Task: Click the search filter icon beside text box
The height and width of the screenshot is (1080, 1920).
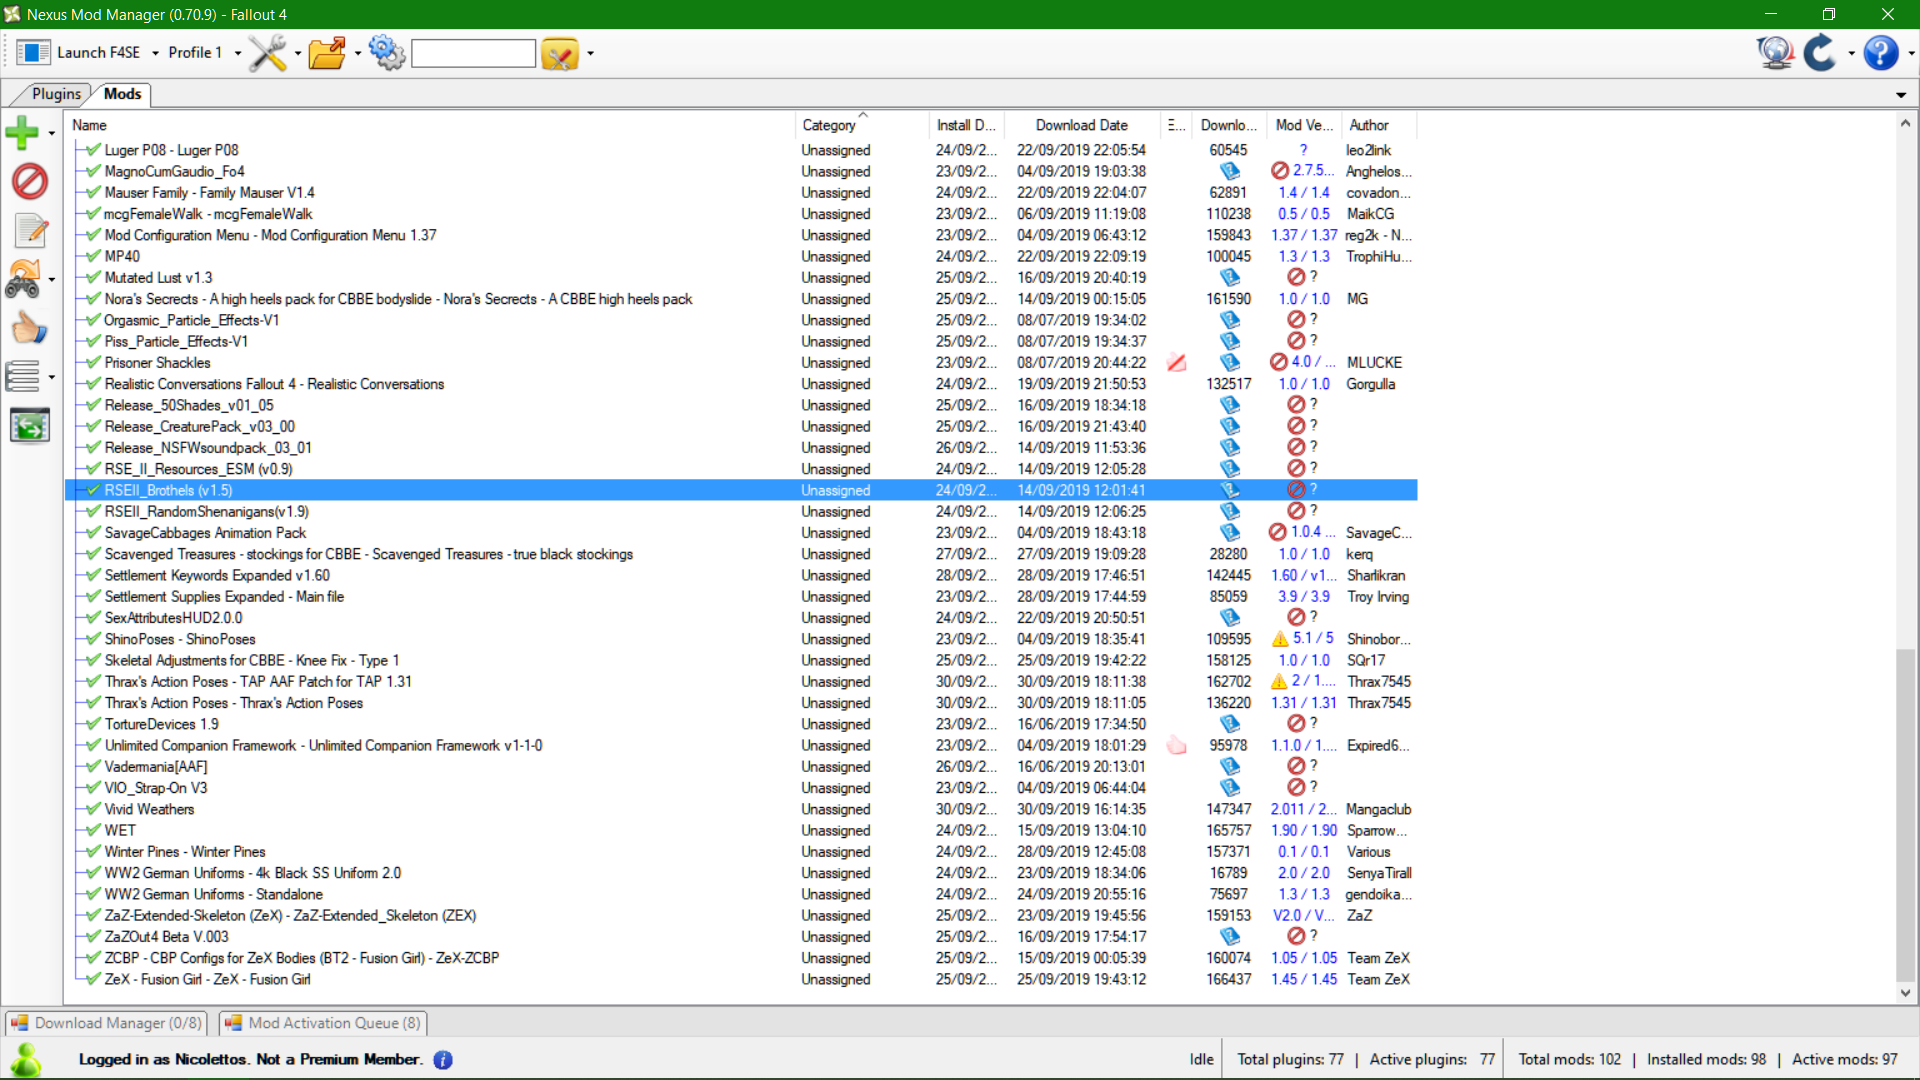Action: (x=560, y=53)
